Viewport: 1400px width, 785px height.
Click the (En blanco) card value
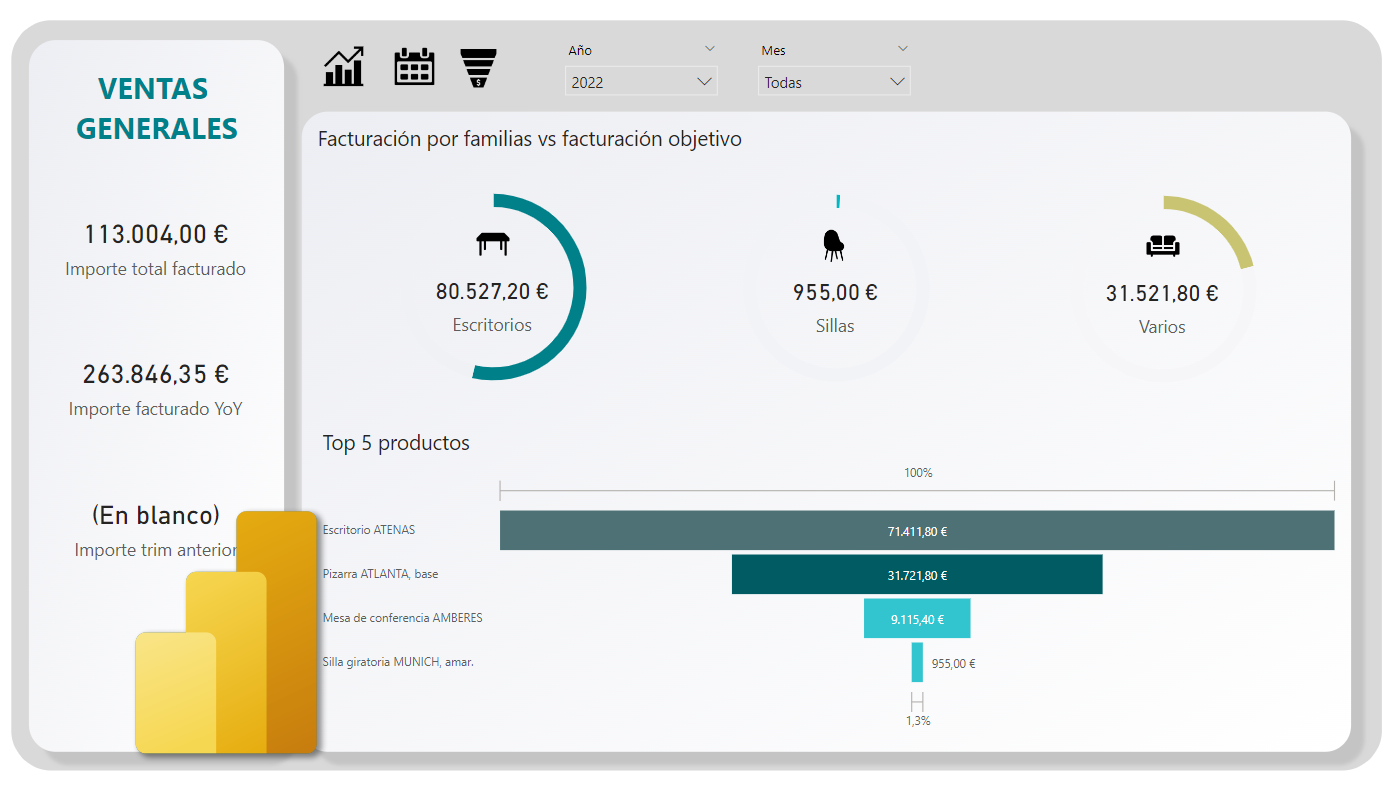(x=156, y=515)
